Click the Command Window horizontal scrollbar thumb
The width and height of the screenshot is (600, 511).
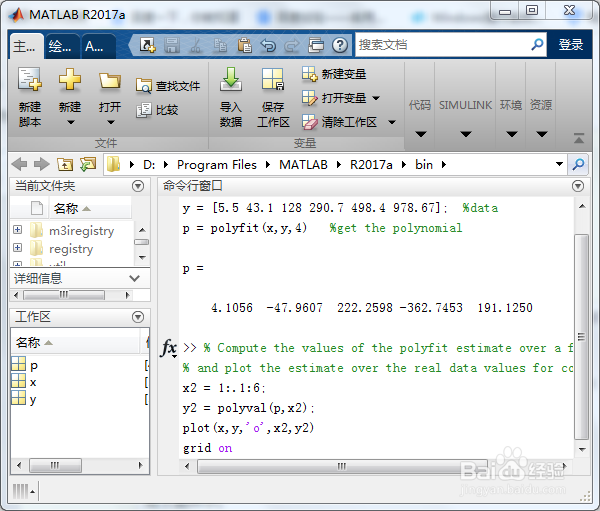coord(342,466)
